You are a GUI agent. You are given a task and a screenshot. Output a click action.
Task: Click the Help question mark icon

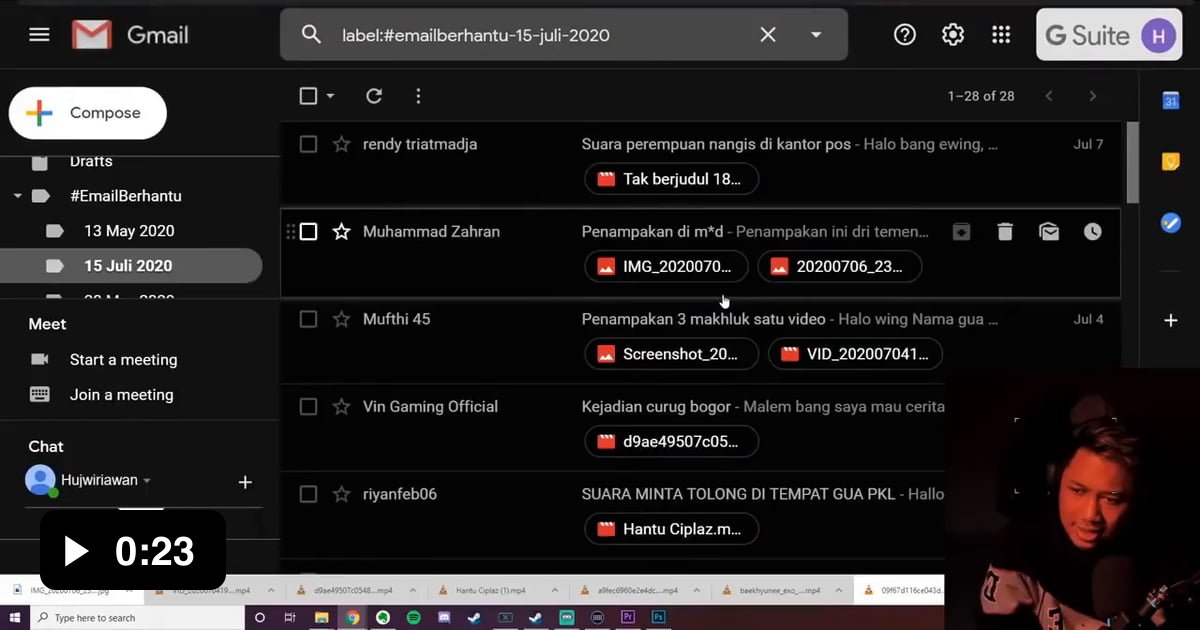905,35
